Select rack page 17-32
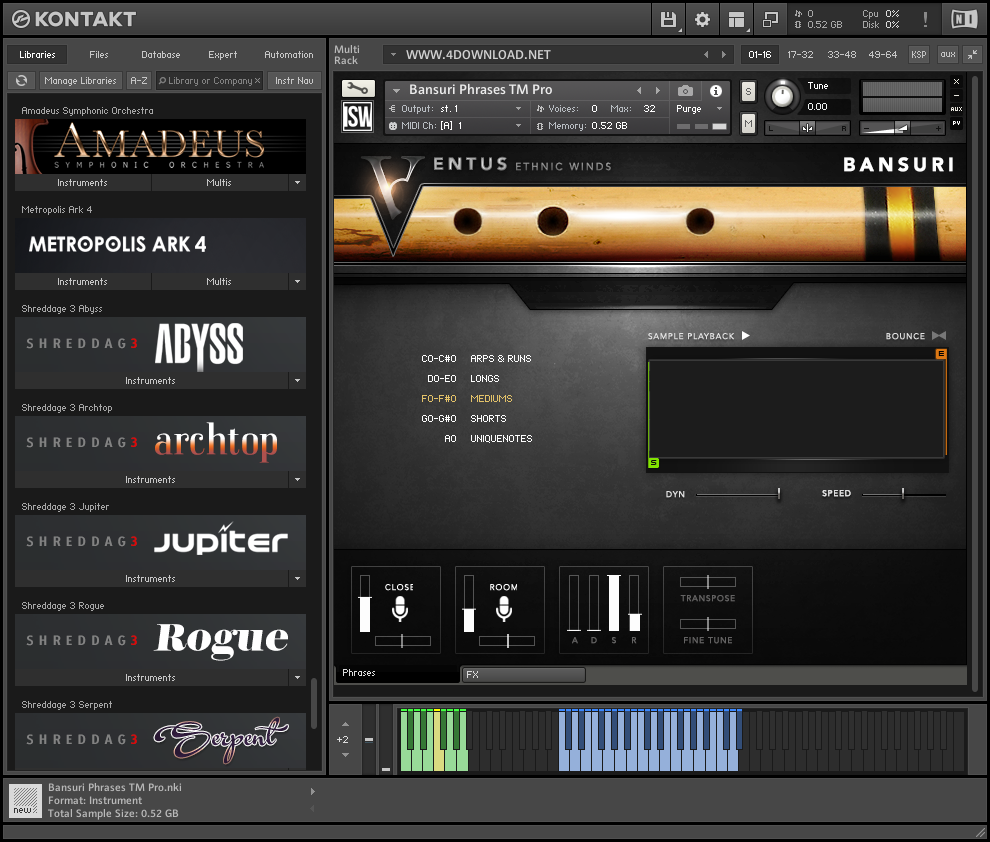Image resolution: width=990 pixels, height=842 pixels. coord(800,55)
